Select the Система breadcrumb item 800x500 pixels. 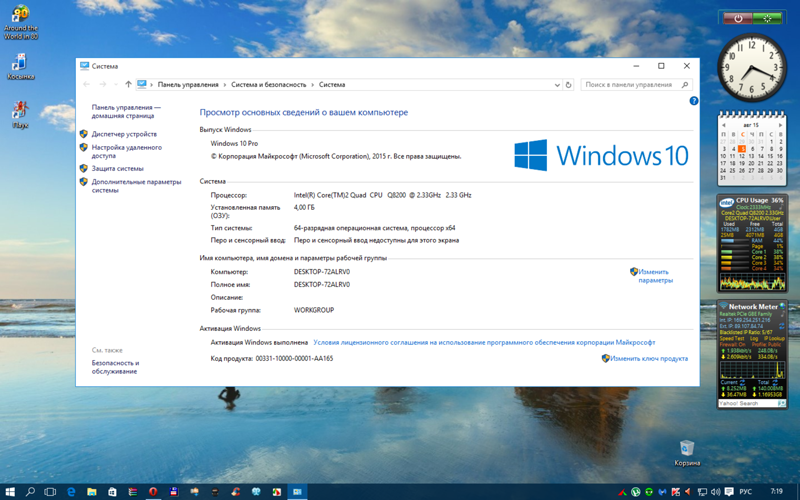[x=332, y=85]
